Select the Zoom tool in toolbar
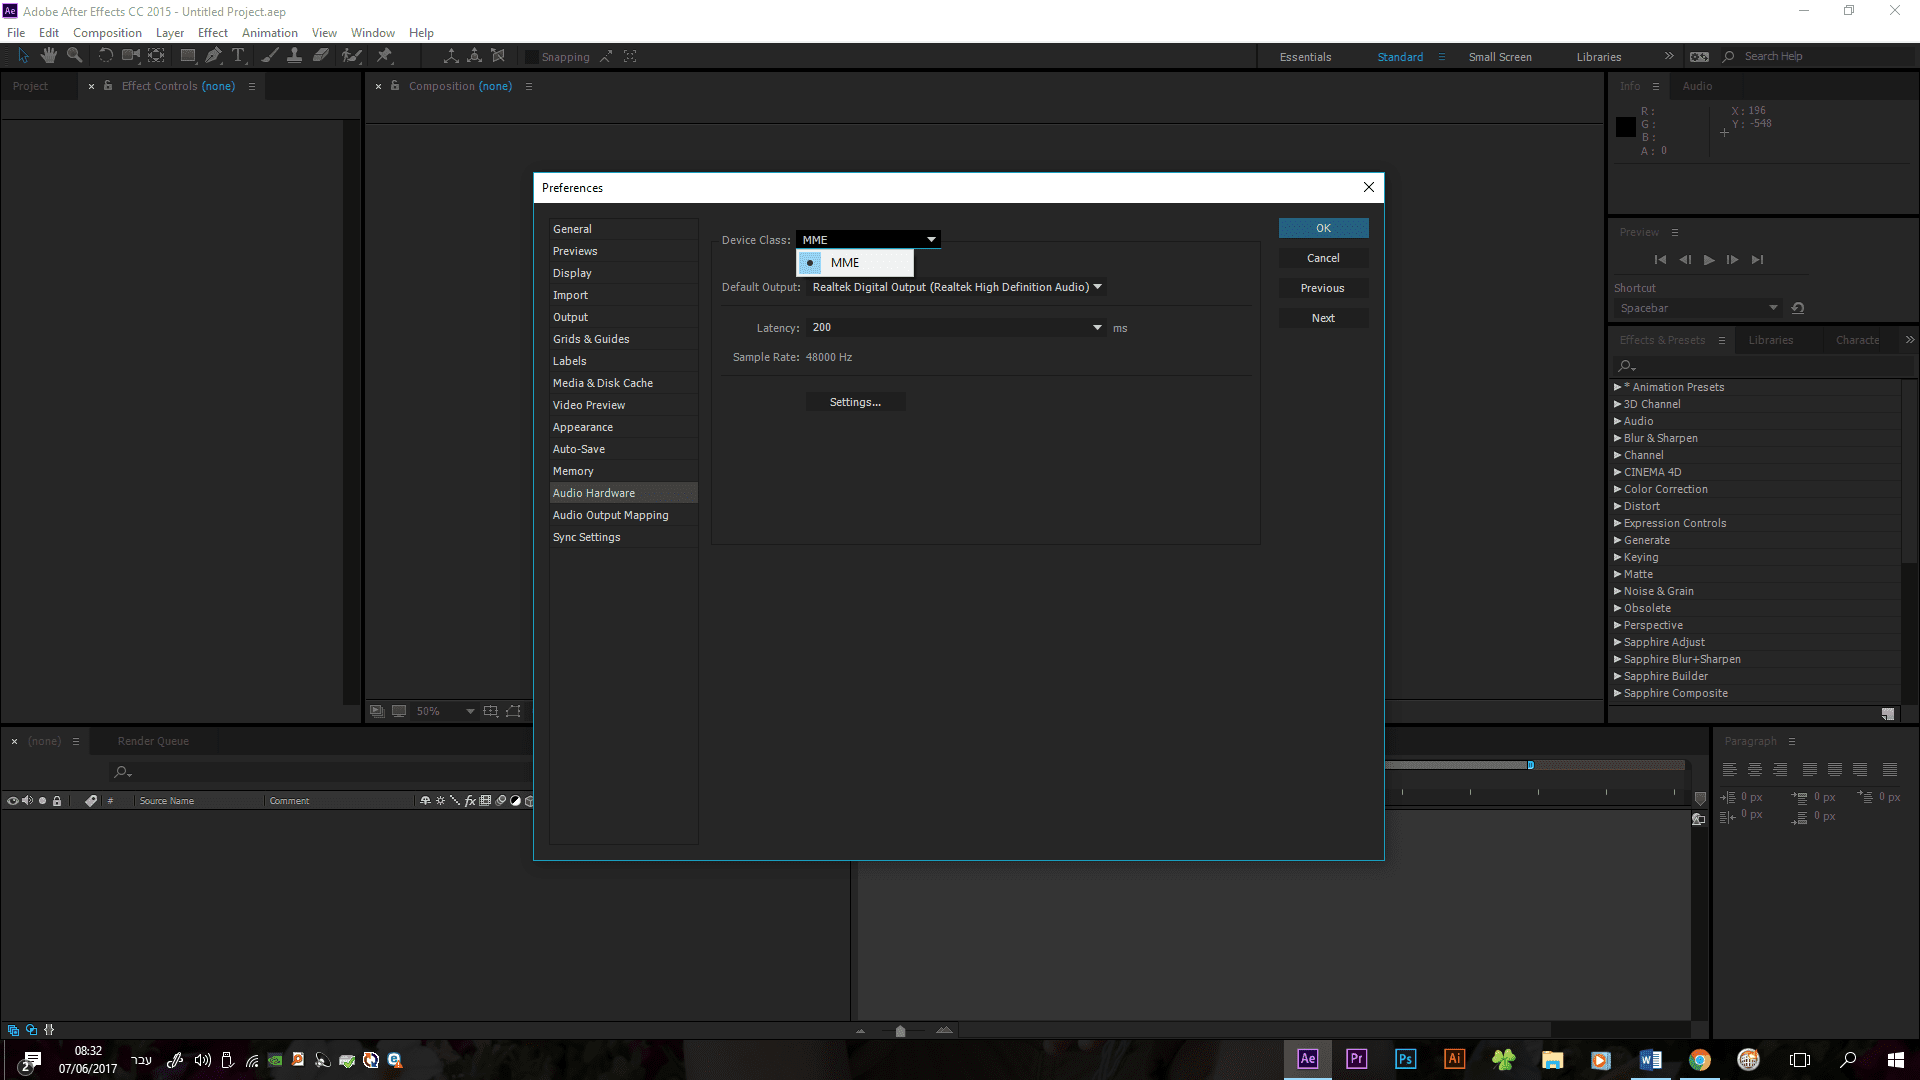 74,56
